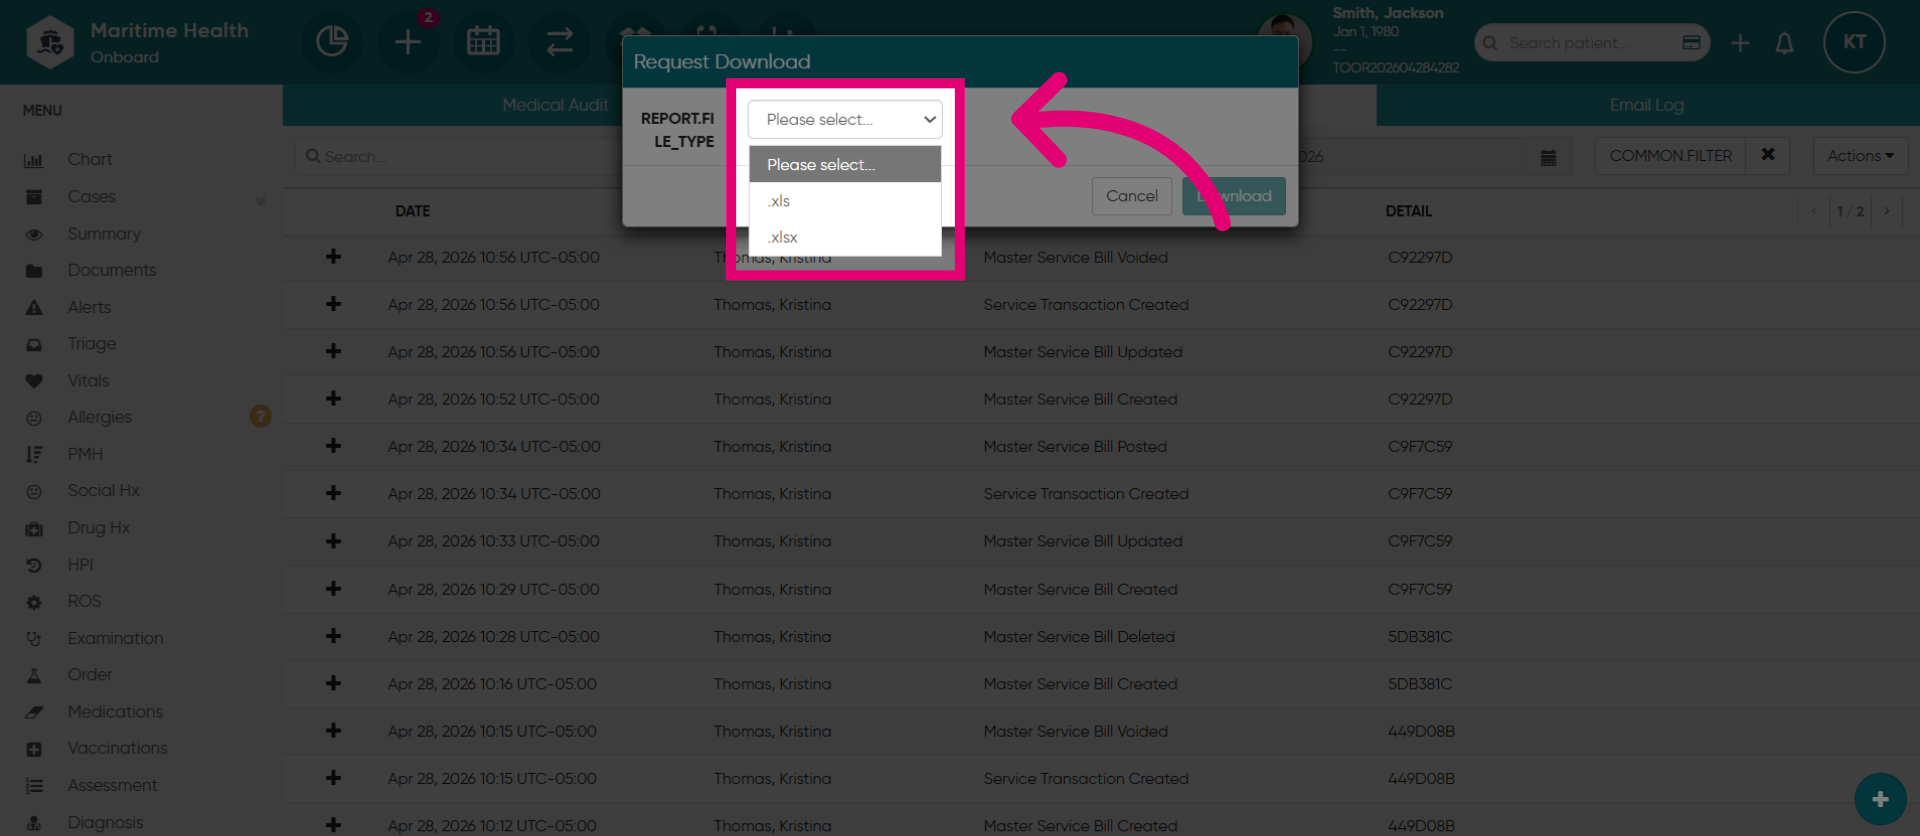Image resolution: width=1920 pixels, height=836 pixels.
Task: Open Social Hx in the sidebar
Action: (103, 491)
